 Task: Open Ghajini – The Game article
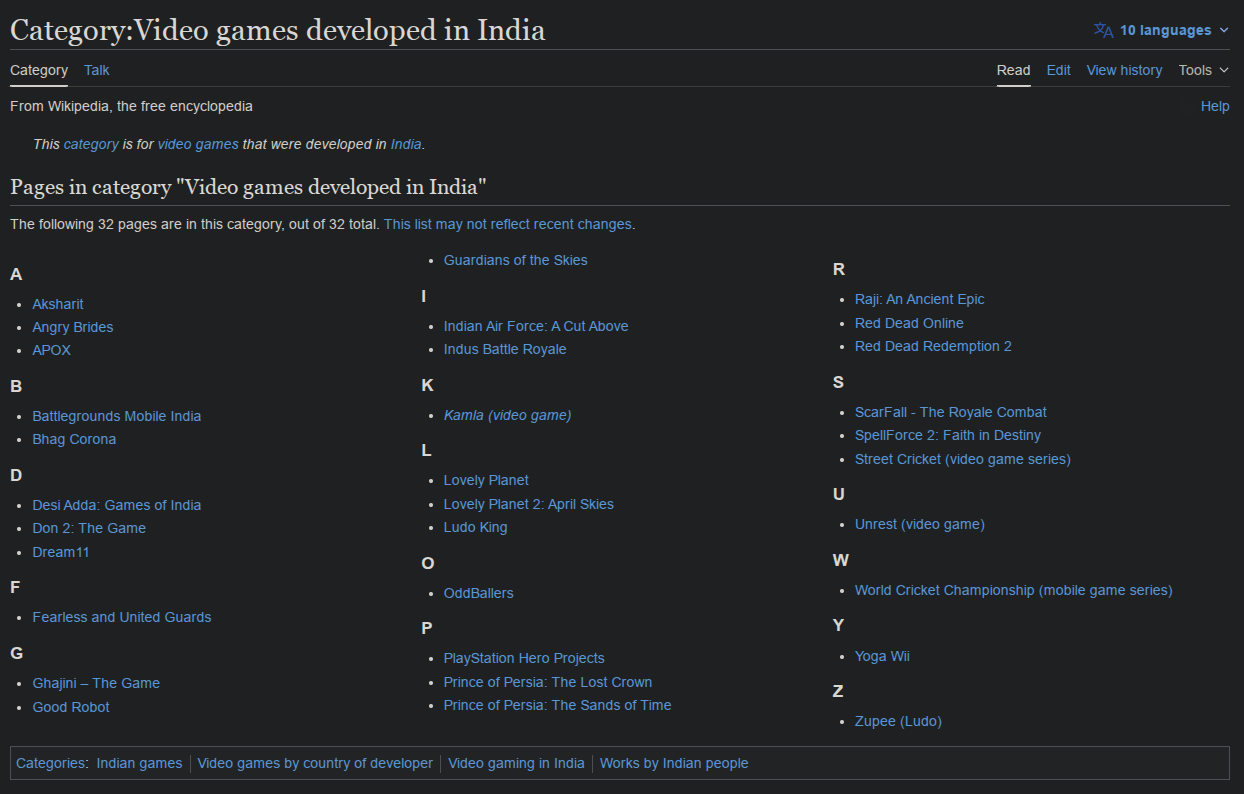96,683
